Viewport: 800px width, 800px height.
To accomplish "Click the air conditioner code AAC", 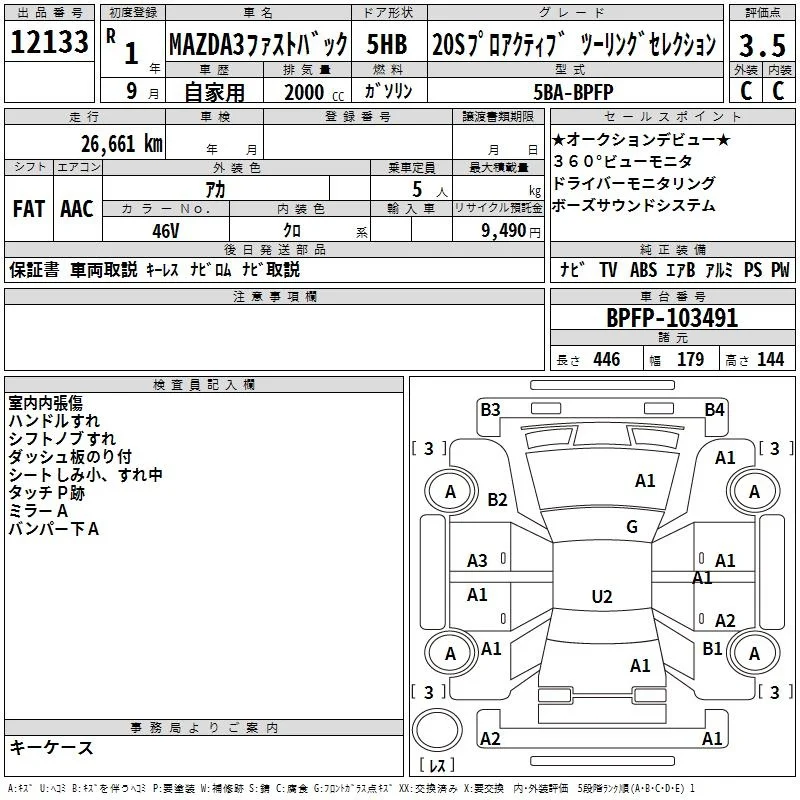I will 77,209.
